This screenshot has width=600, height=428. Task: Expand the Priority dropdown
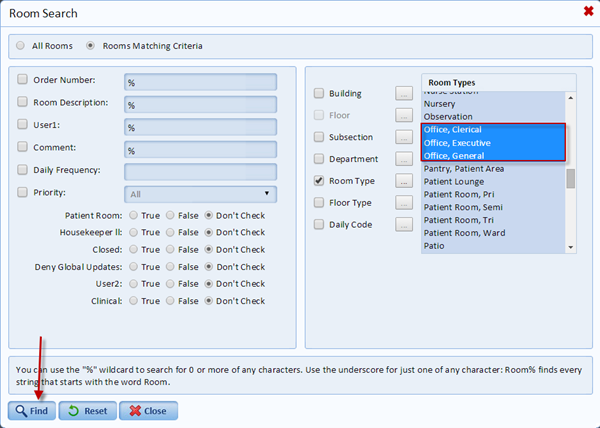click(200, 194)
